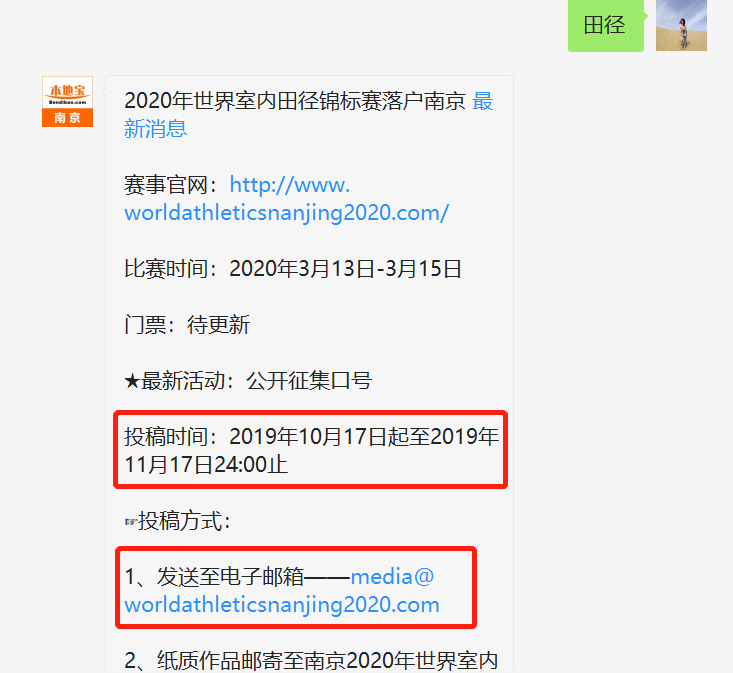Click the 门票：待更新 line

point(187,325)
